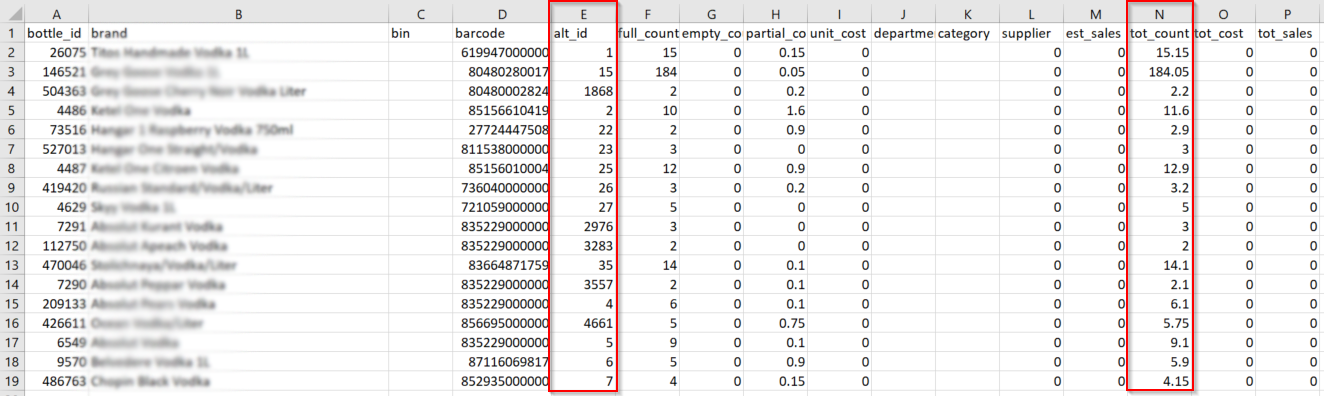Select barcode cell 856695000000
This screenshot has height=396, width=1324.
tap(501, 323)
